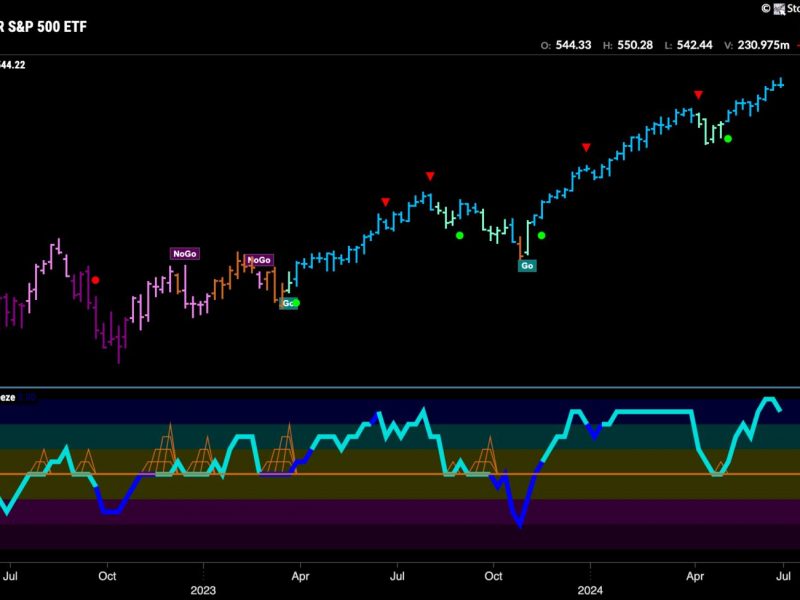The width and height of the screenshot is (800, 600).
Task: Click the Apr axis label after 2024
Action: pos(695,576)
